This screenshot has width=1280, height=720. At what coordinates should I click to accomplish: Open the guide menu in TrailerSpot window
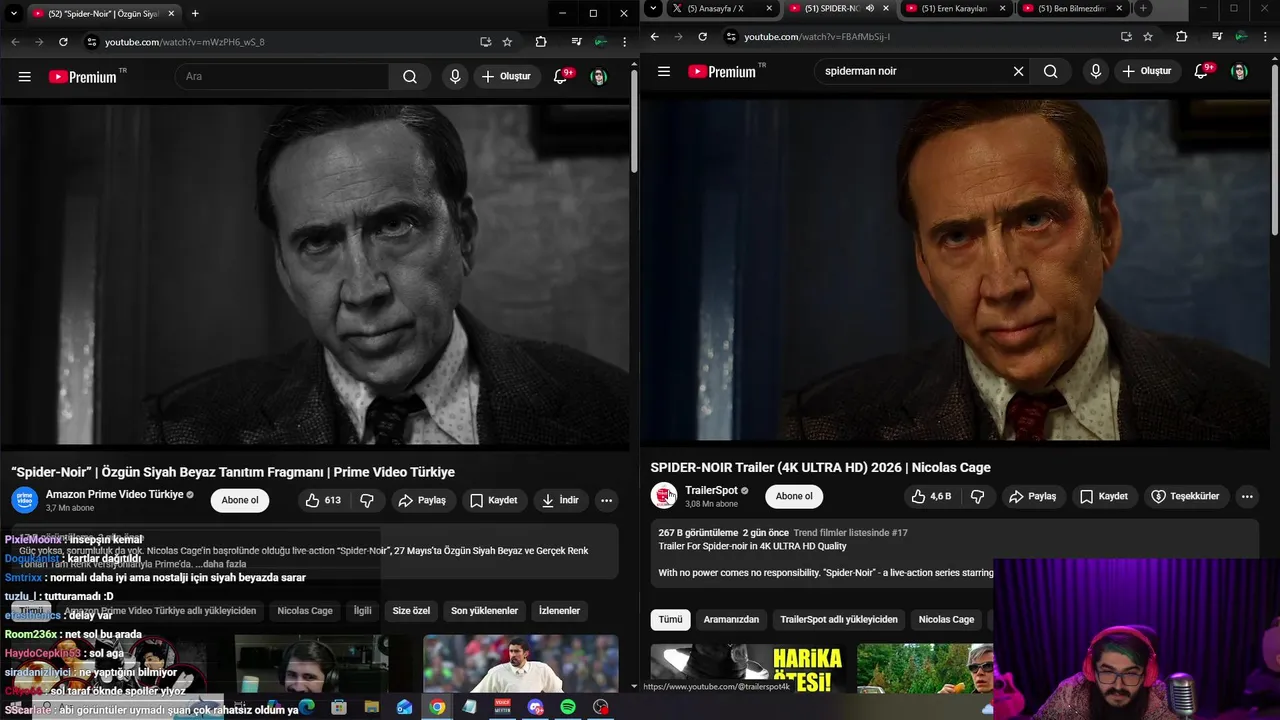pyautogui.click(x=664, y=71)
